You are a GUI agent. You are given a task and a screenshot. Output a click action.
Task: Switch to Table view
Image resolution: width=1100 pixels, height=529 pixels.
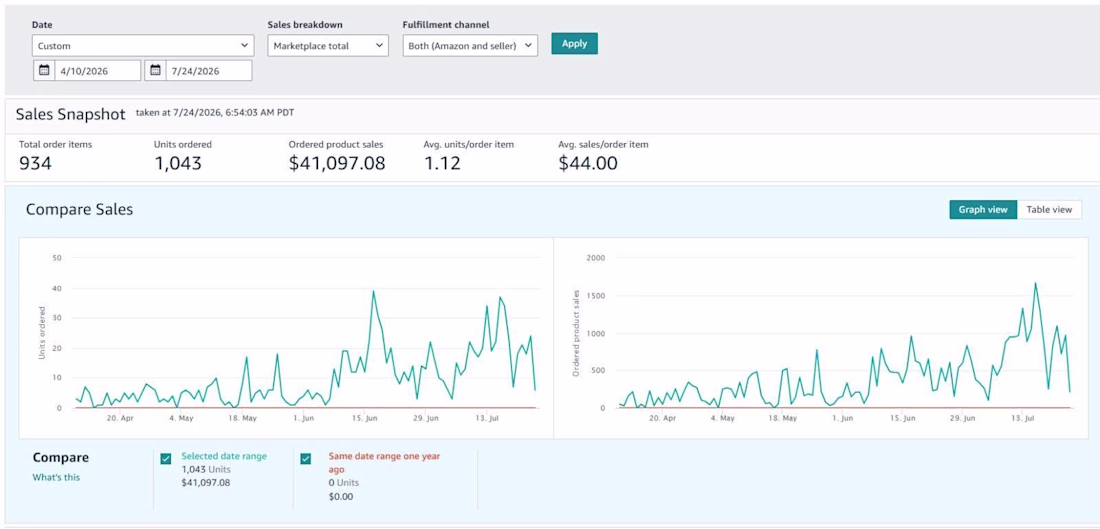click(x=1049, y=209)
